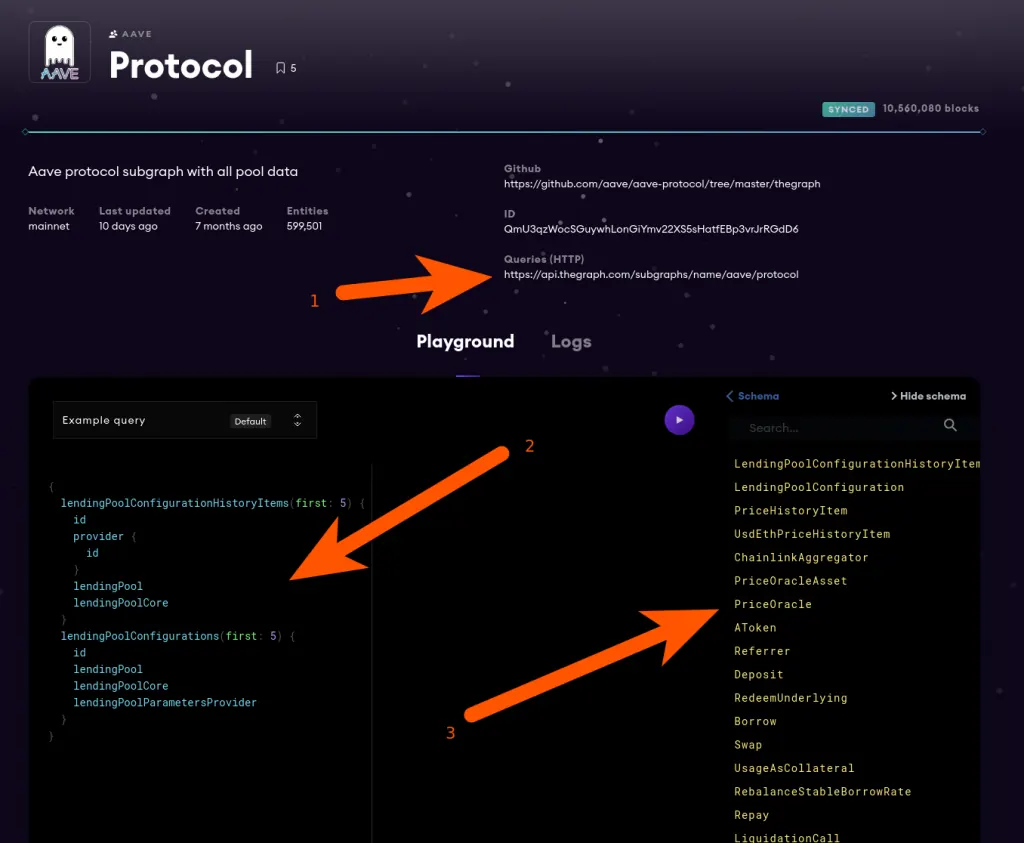
Task: Open RebalanceStableBorrowRate schema entry
Action: click(x=822, y=792)
